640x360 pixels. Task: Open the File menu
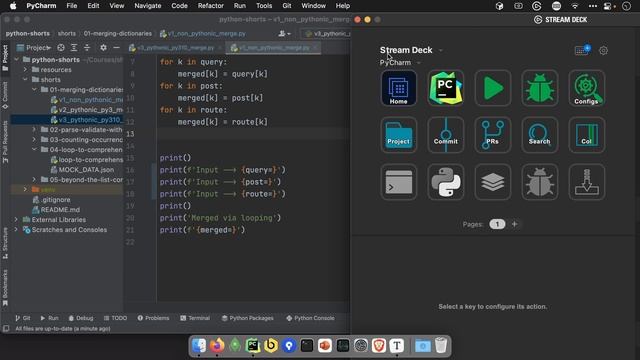(x=72, y=6)
